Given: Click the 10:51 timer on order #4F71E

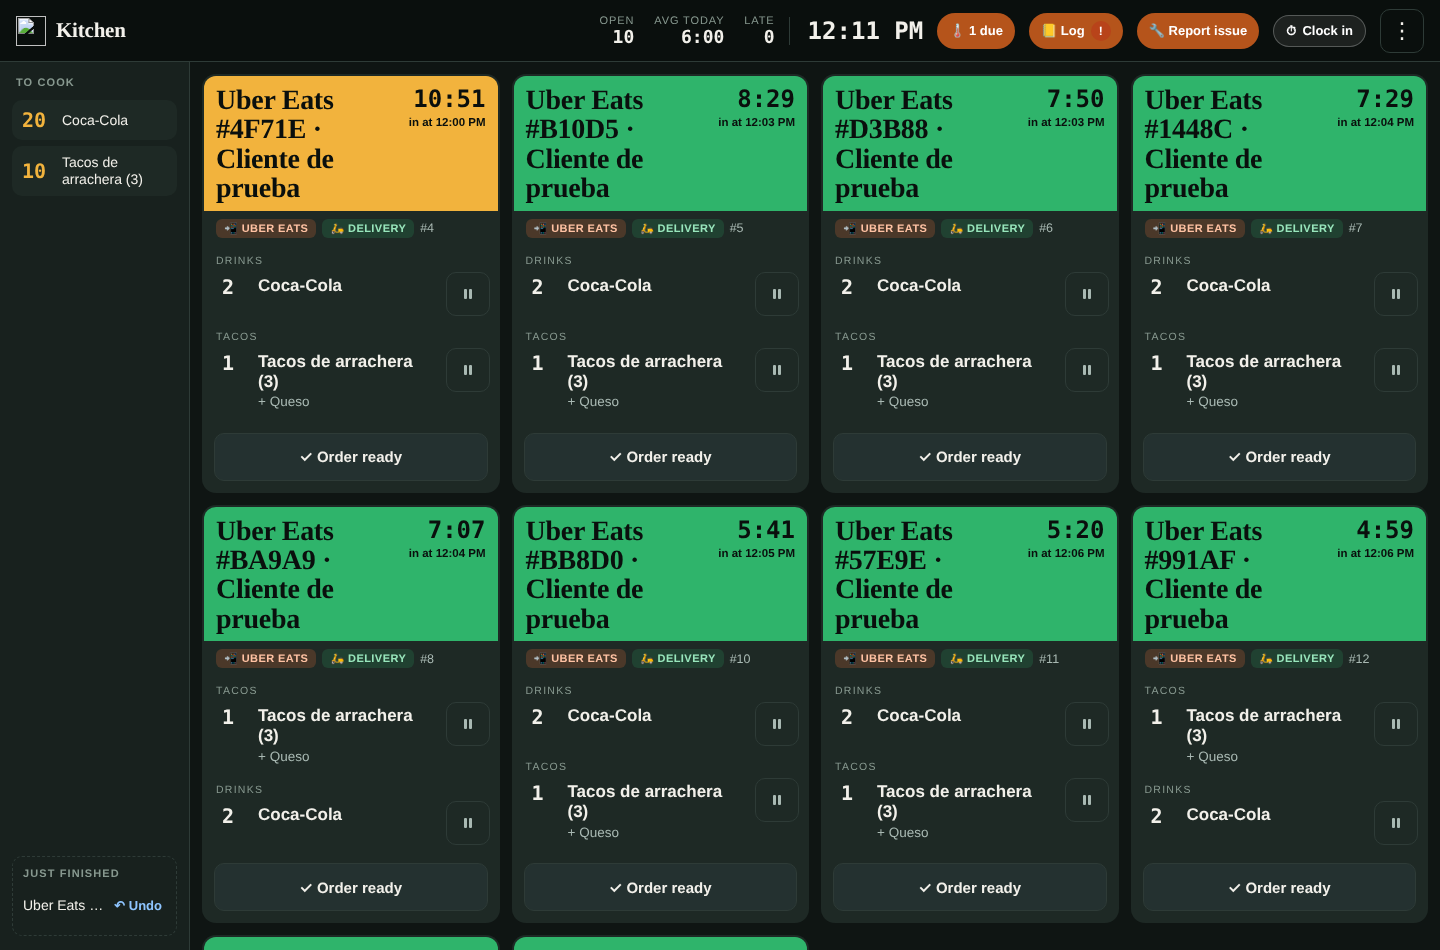Looking at the screenshot, I should pos(449,99).
